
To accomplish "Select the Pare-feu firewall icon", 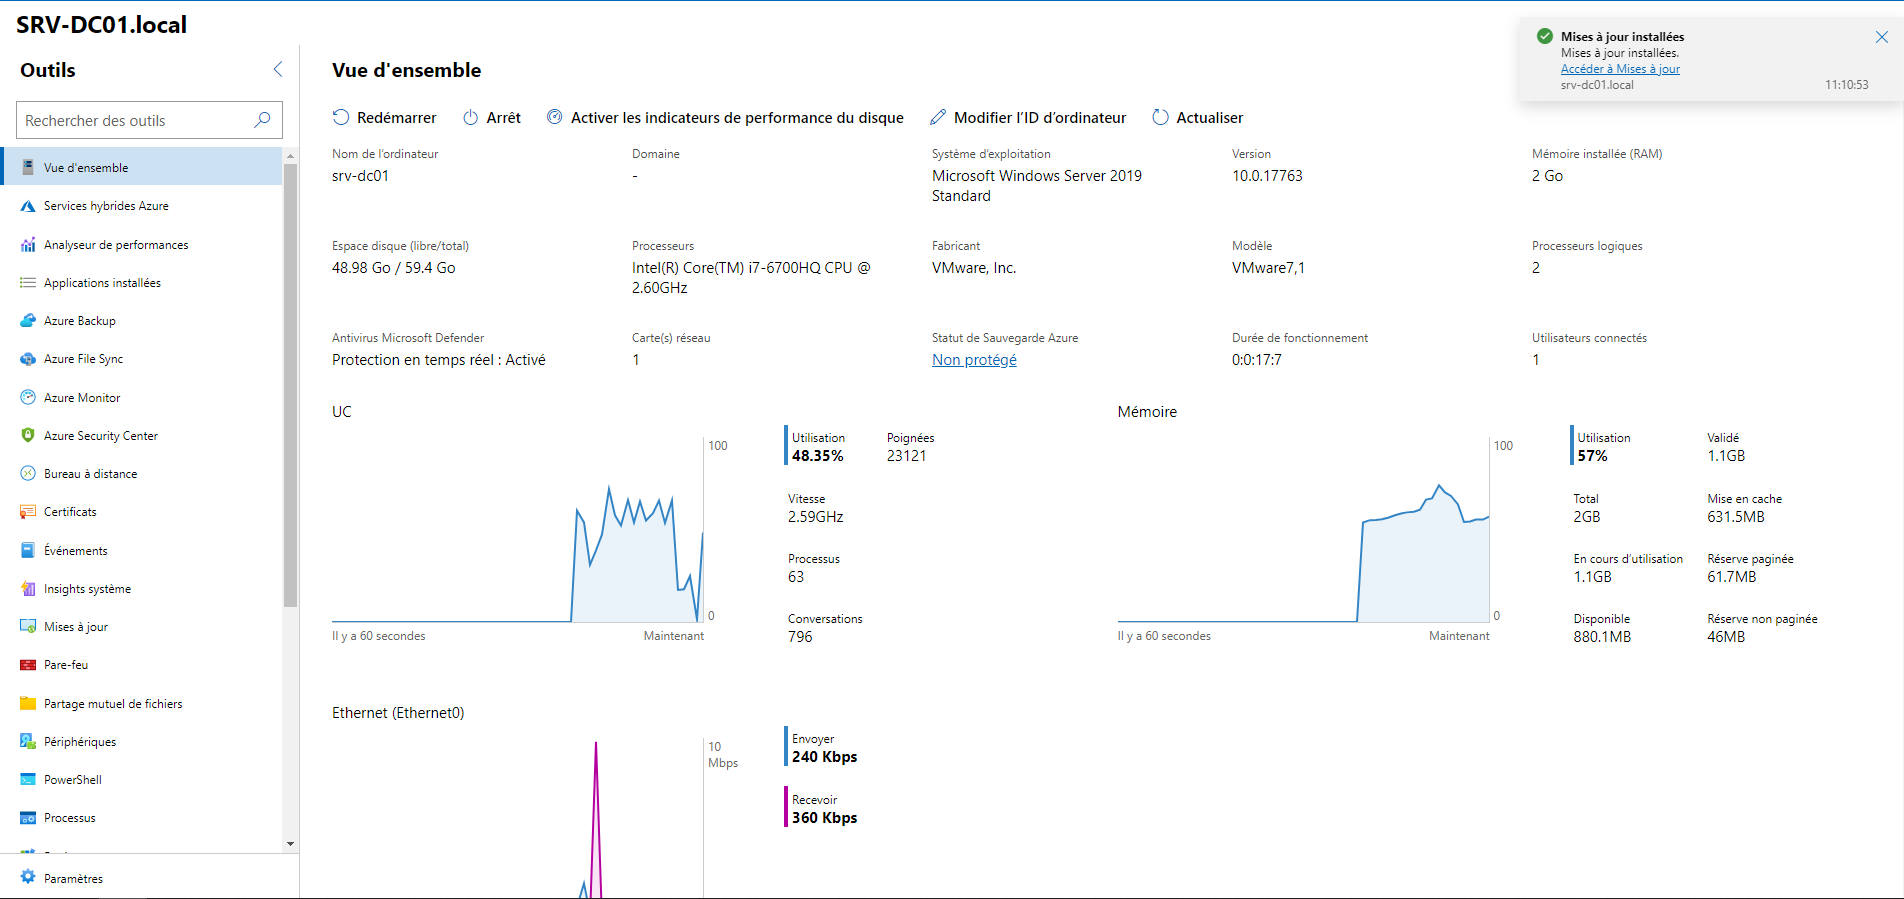I will 28,665.
